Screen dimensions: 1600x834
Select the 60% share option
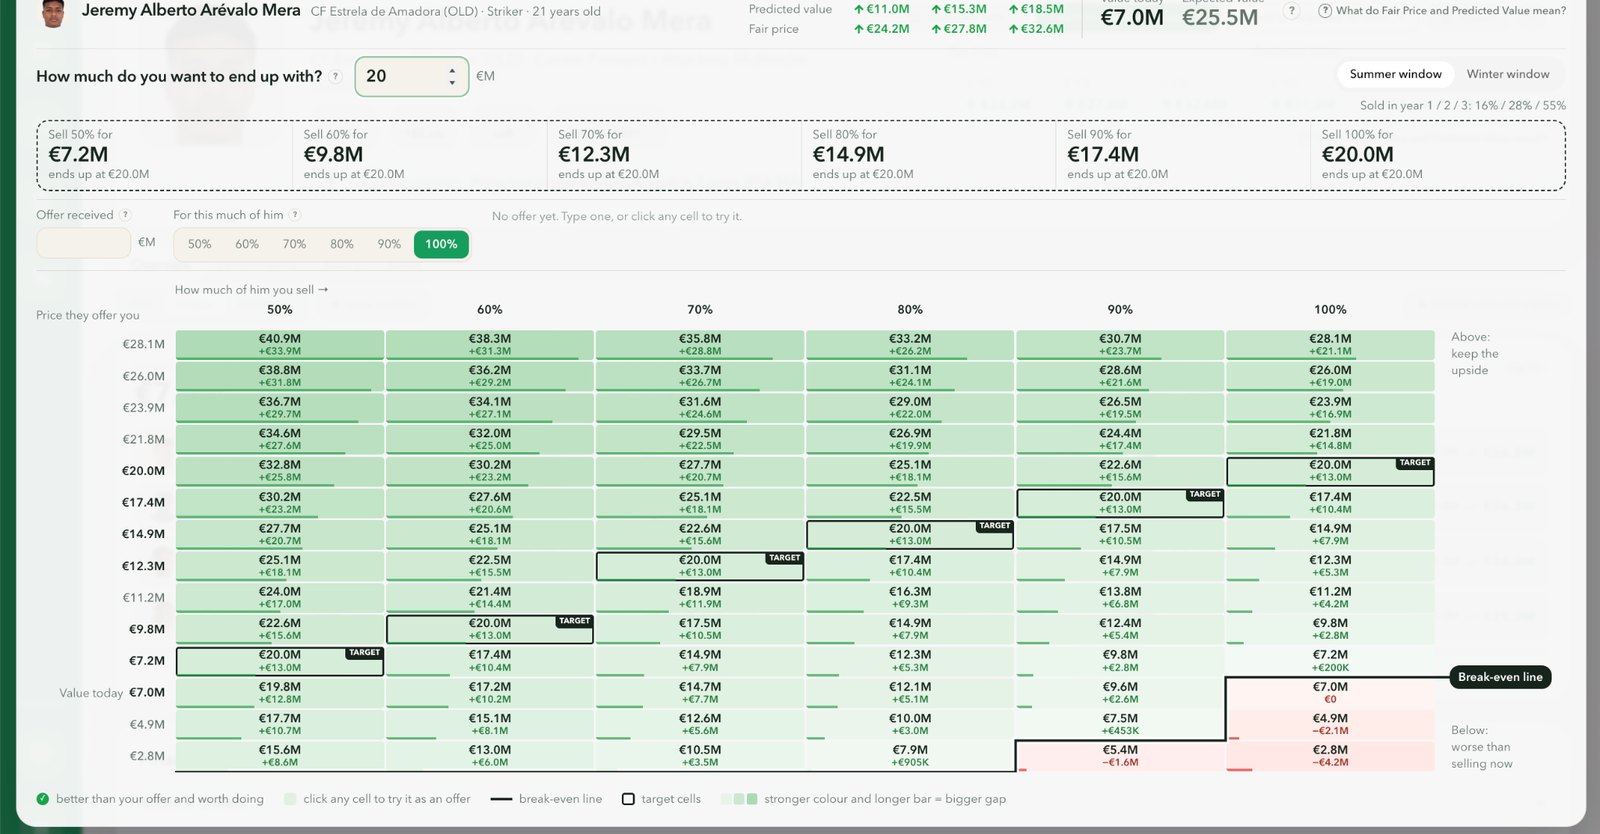pos(247,244)
